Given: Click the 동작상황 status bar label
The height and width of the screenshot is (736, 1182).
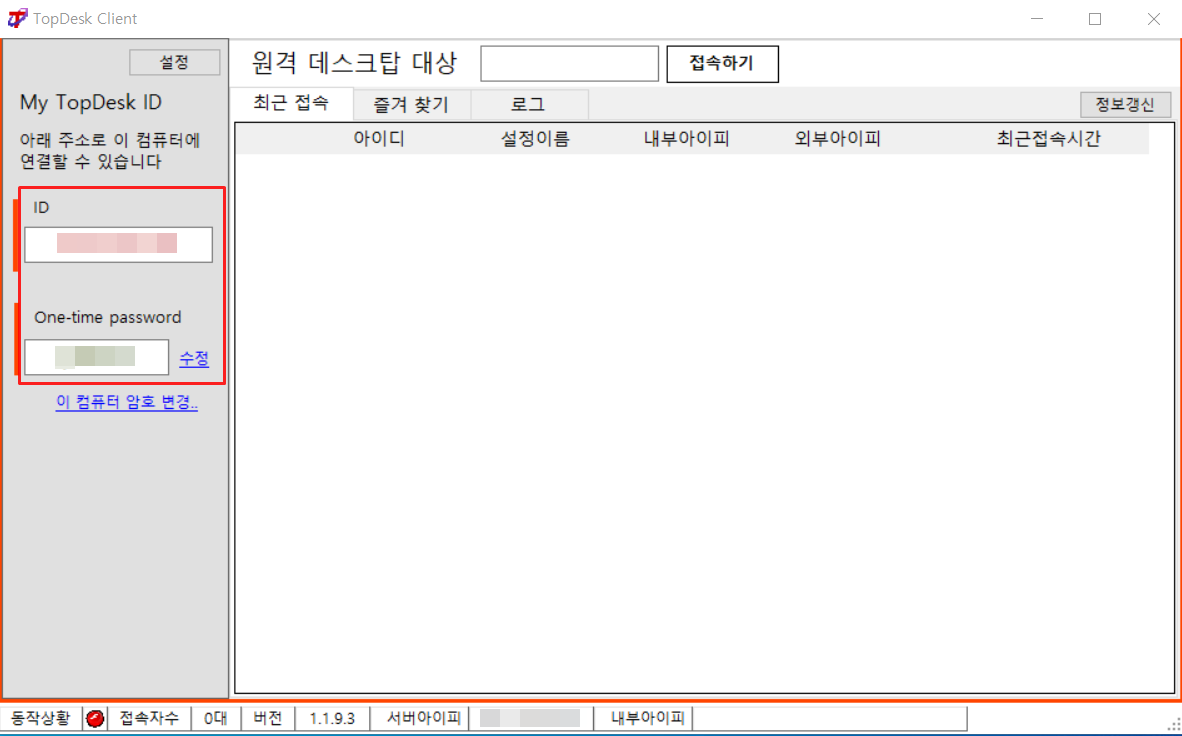Looking at the screenshot, I should [41, 718].
